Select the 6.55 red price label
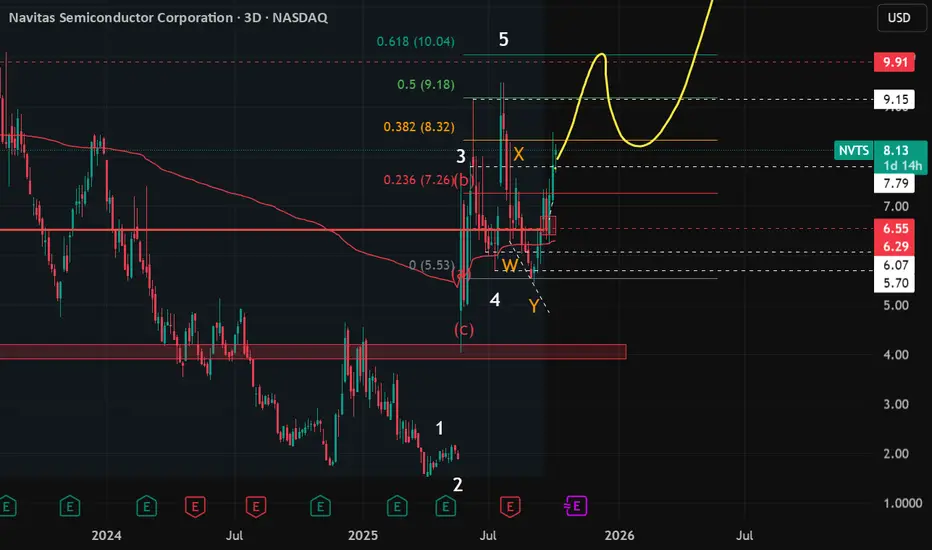 894,228
